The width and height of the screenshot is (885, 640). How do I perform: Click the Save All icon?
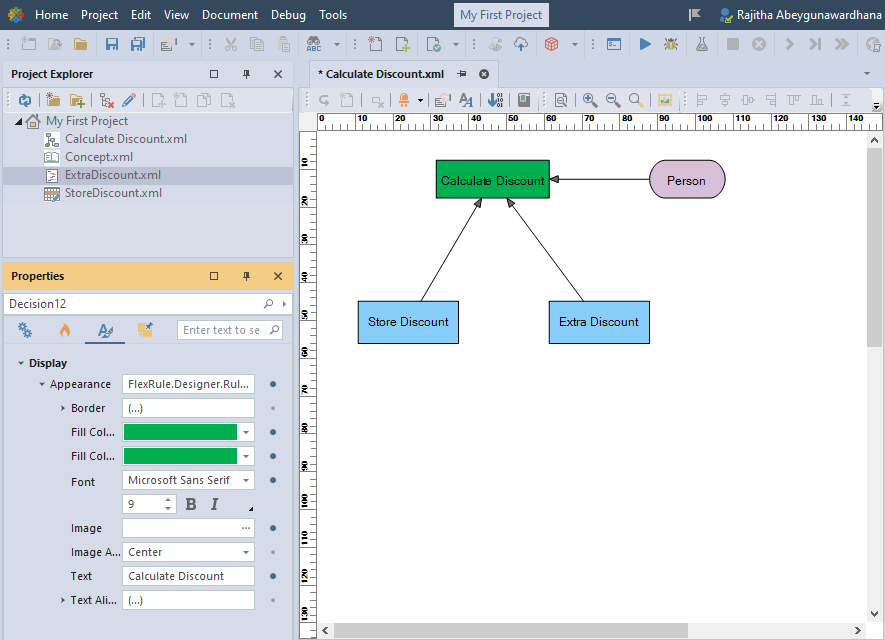138,44
